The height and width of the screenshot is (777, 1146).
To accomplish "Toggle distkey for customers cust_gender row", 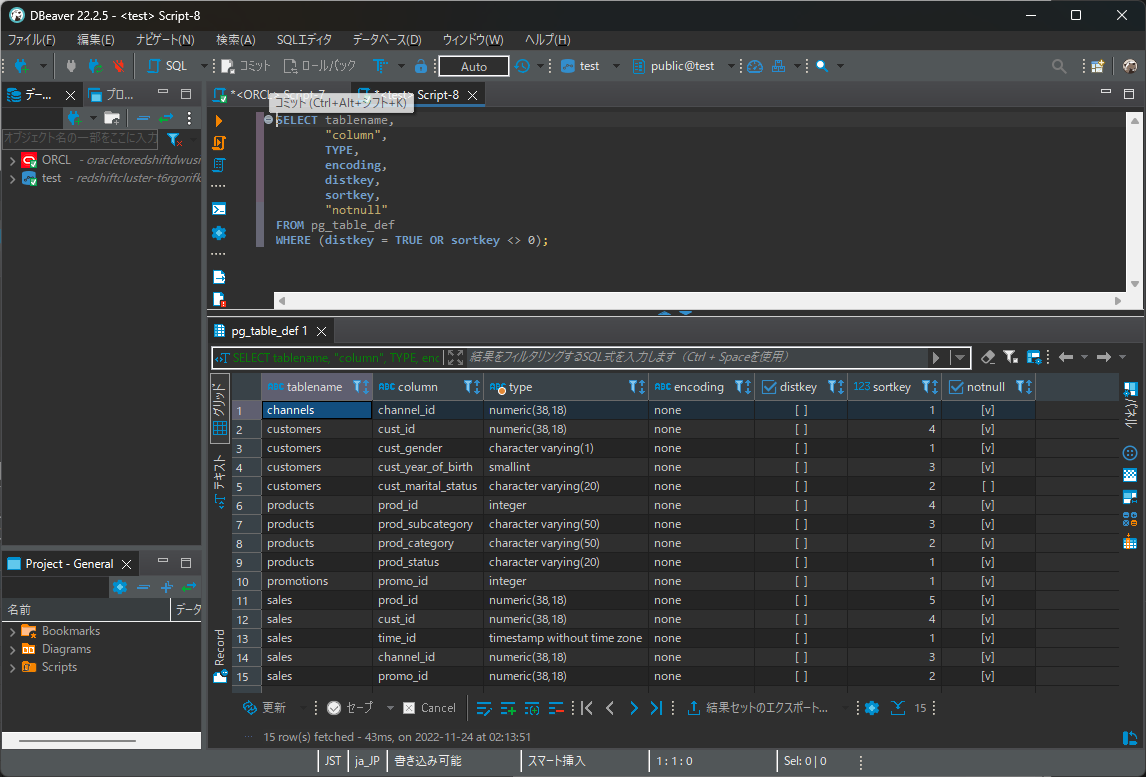I will click(801, 448).
